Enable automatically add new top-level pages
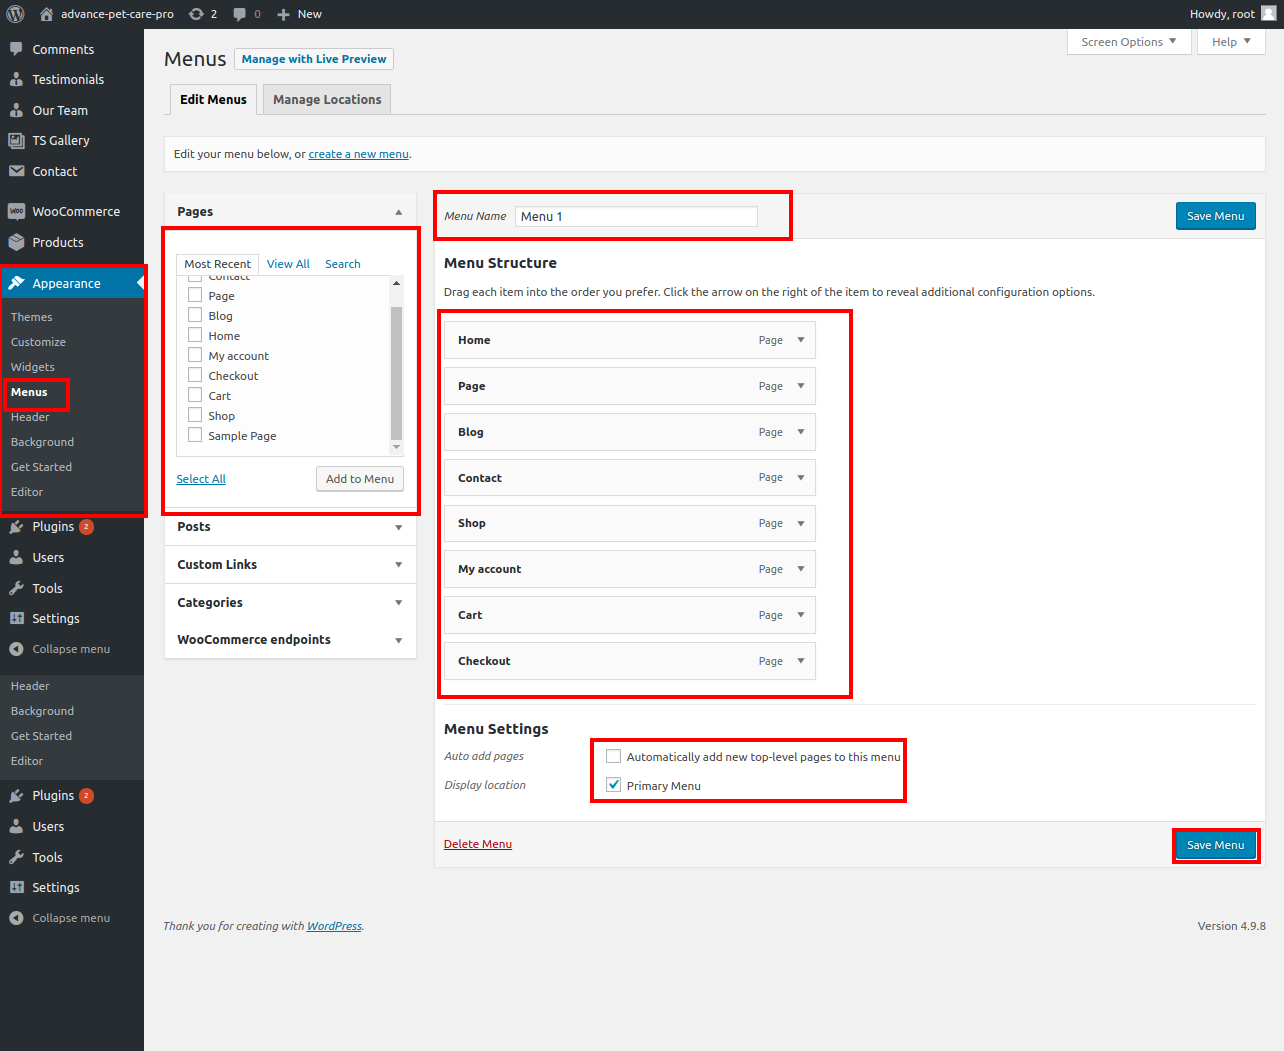Screen dimensions: 1284x1051 (614, 756)
